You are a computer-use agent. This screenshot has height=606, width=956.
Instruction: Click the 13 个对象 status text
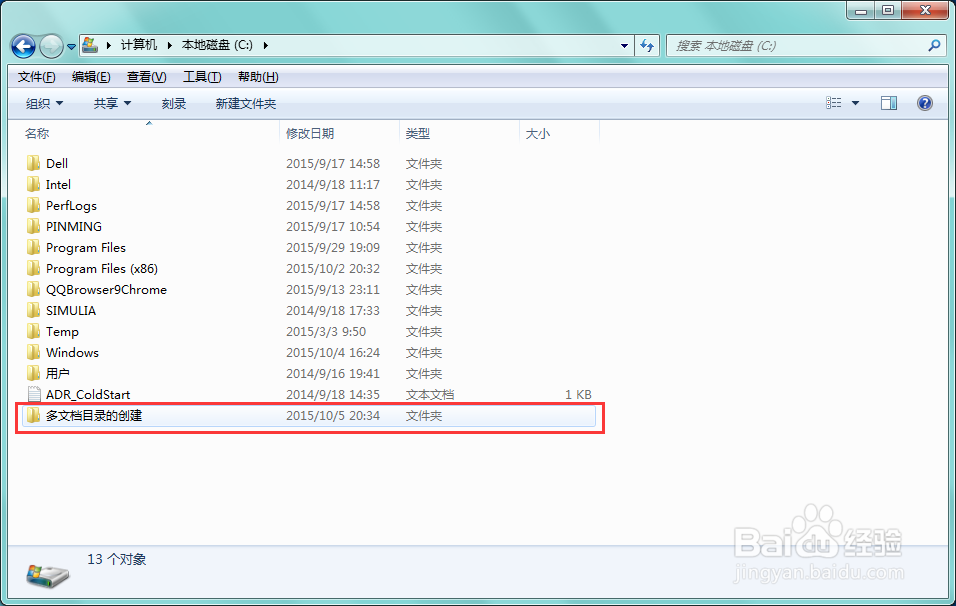pos(116,559)
